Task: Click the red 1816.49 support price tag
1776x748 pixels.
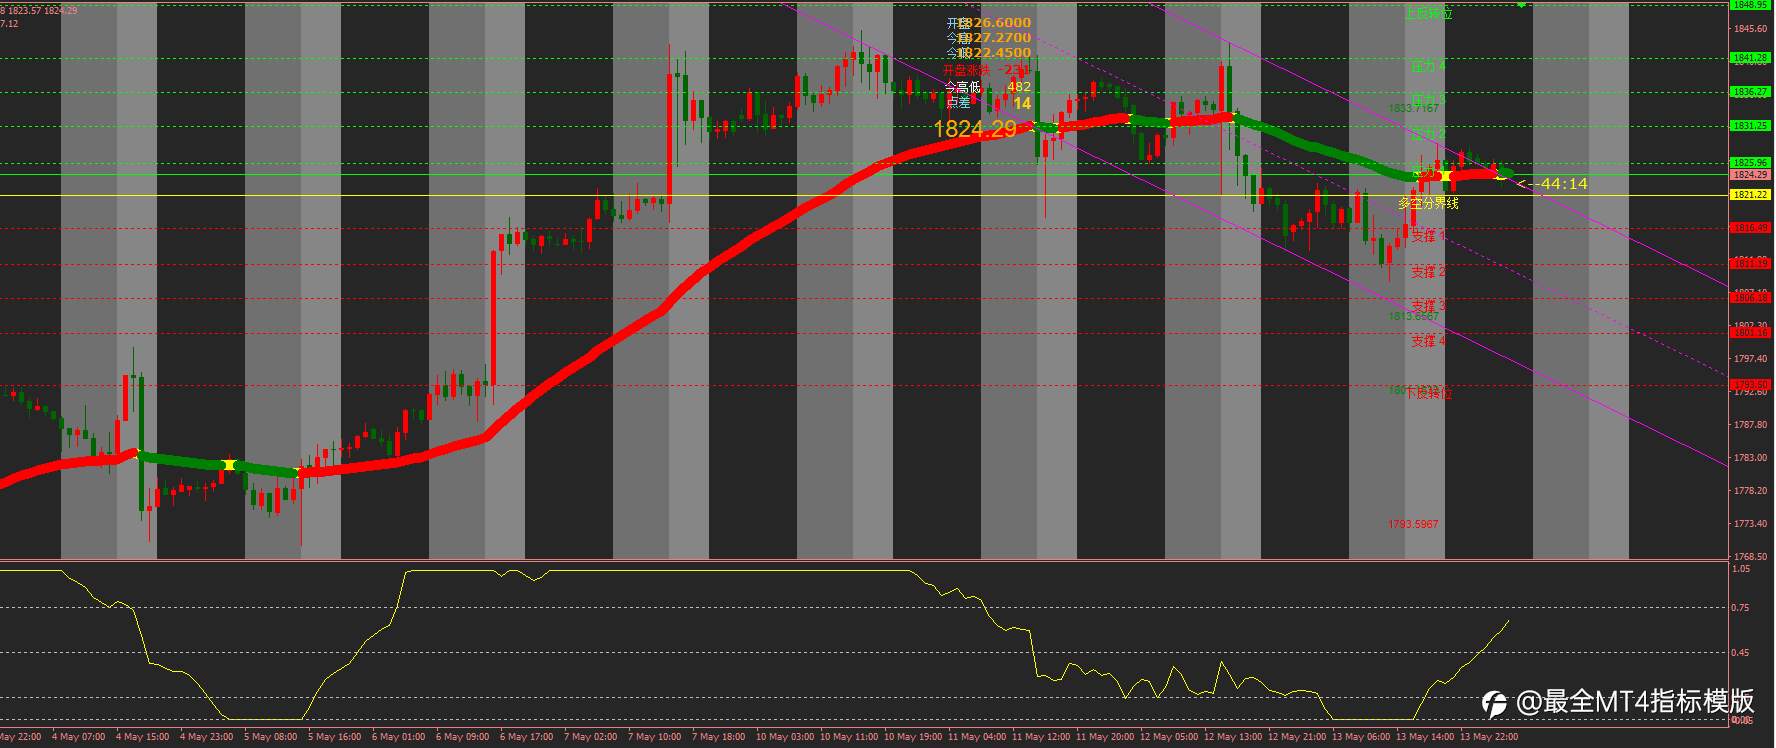Action: 1750,228
